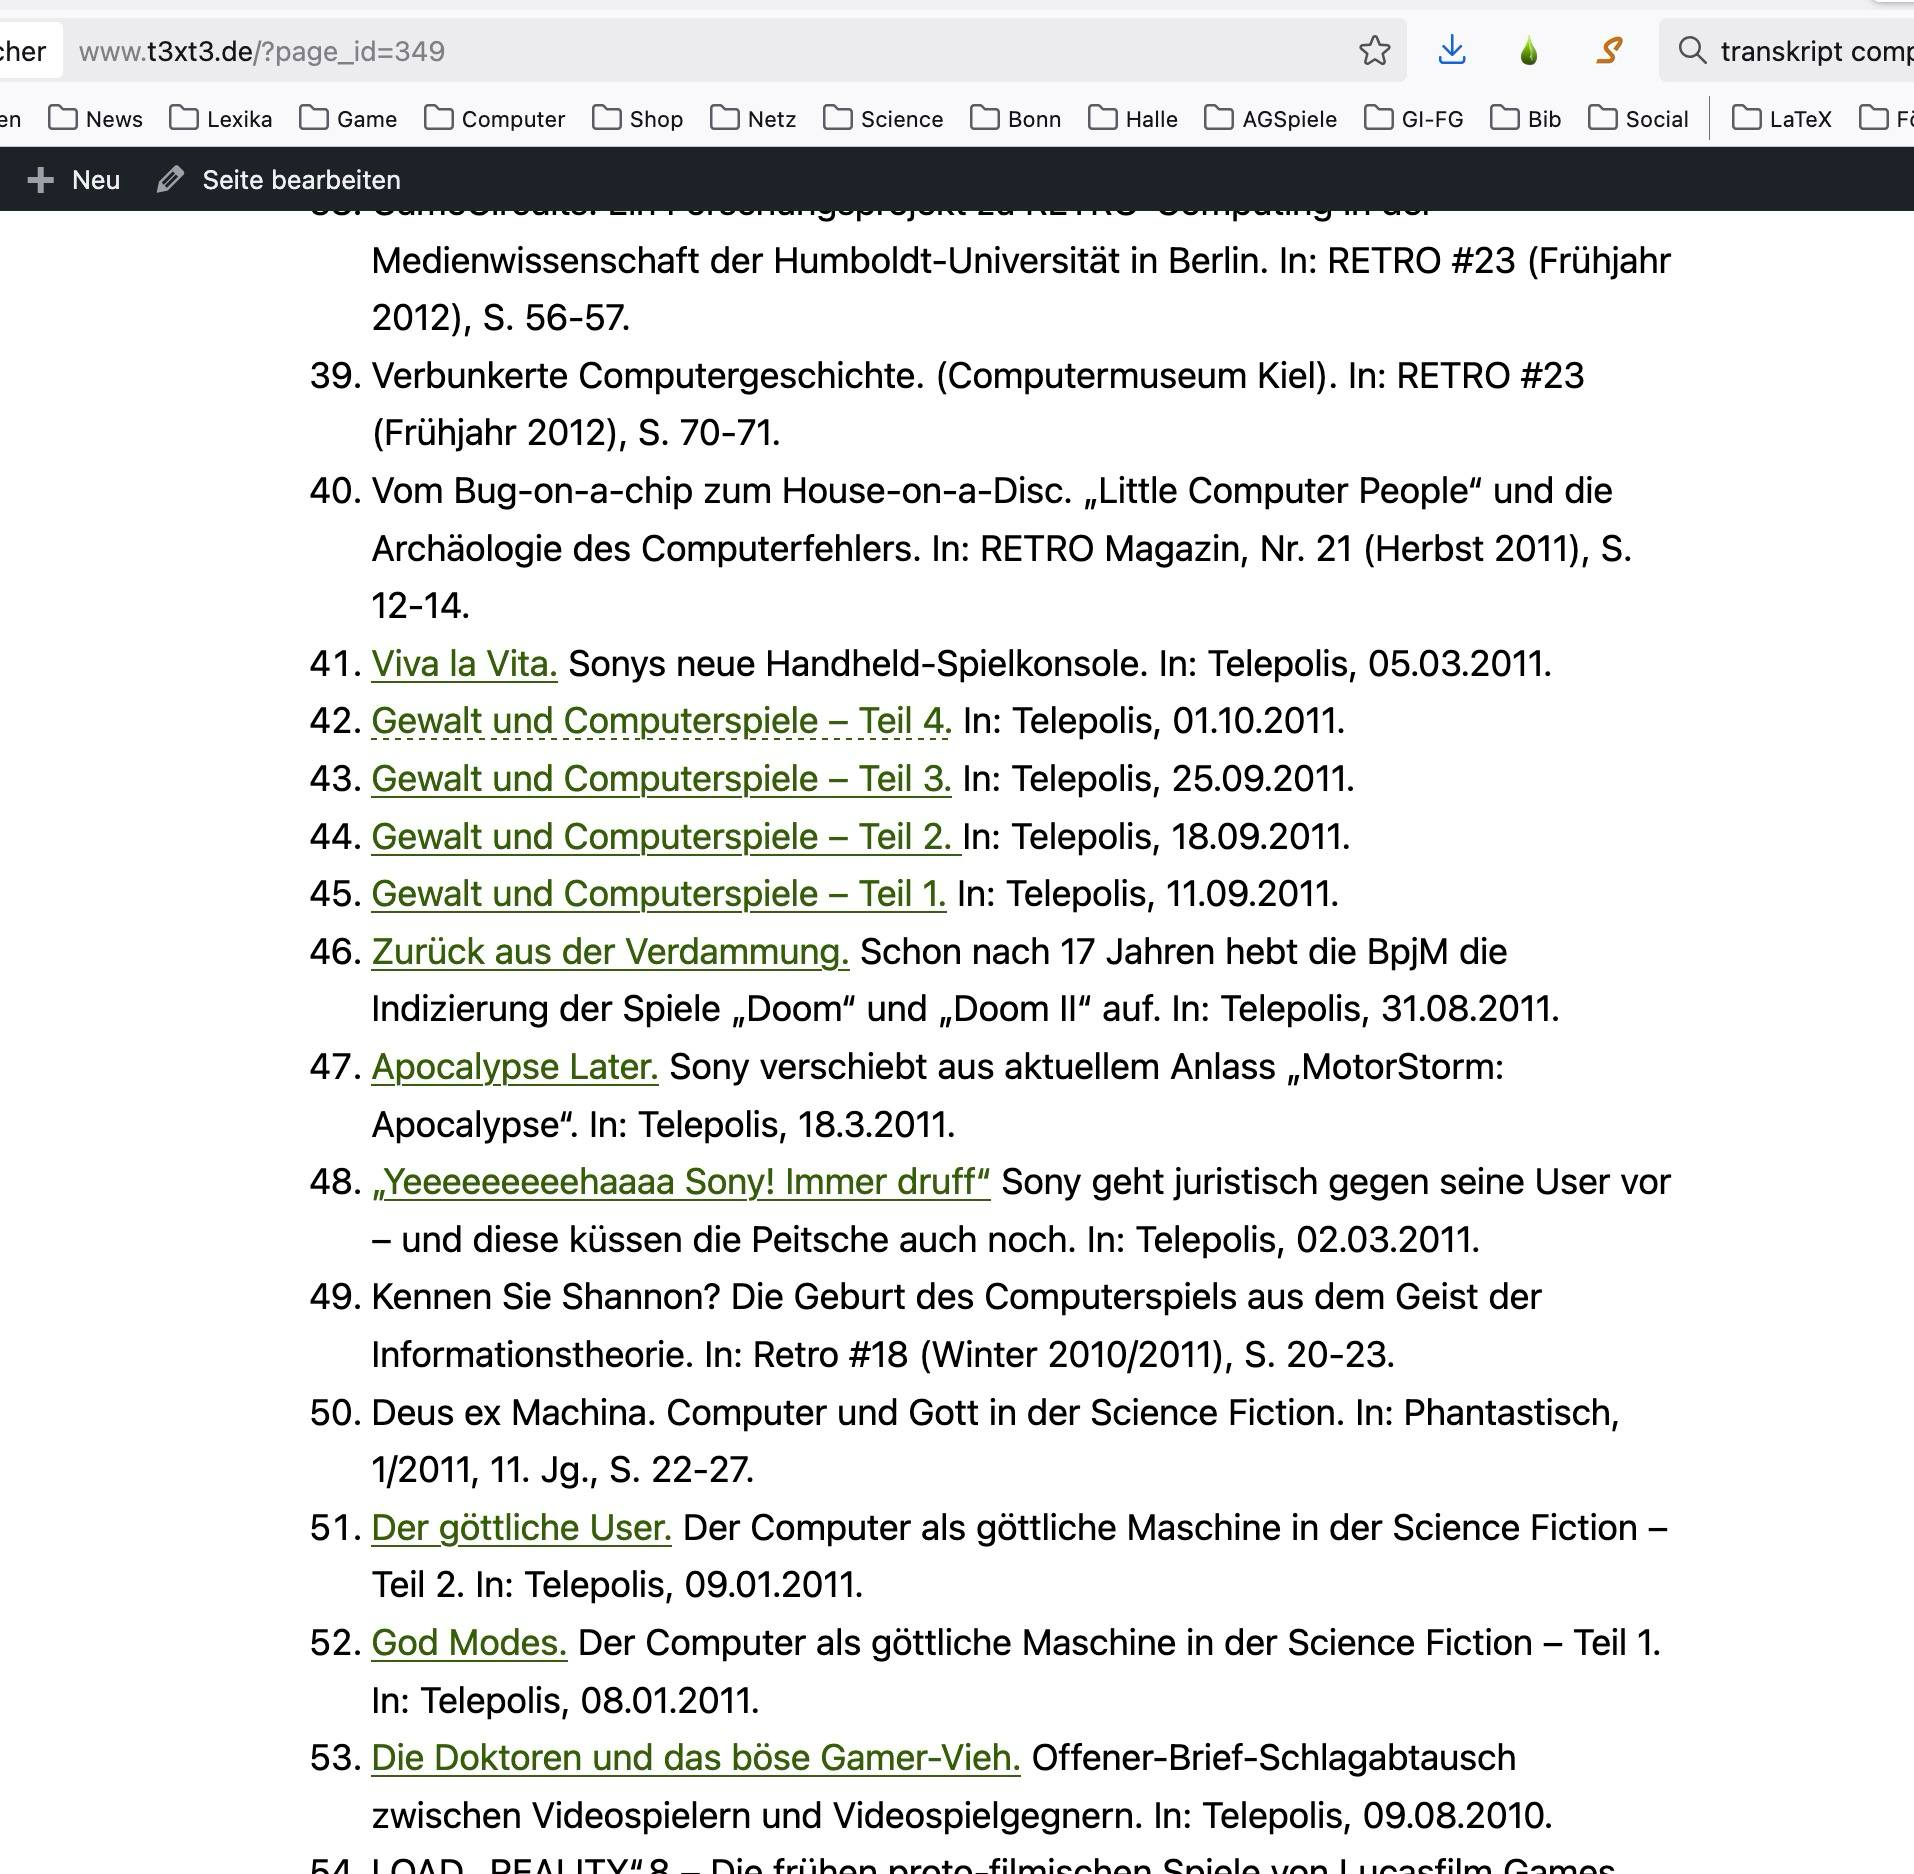The height and width of the screenshot is (1874, 1914).
Task: Open the AGSpiele bookmark folder
Action: coord(1271,119)
